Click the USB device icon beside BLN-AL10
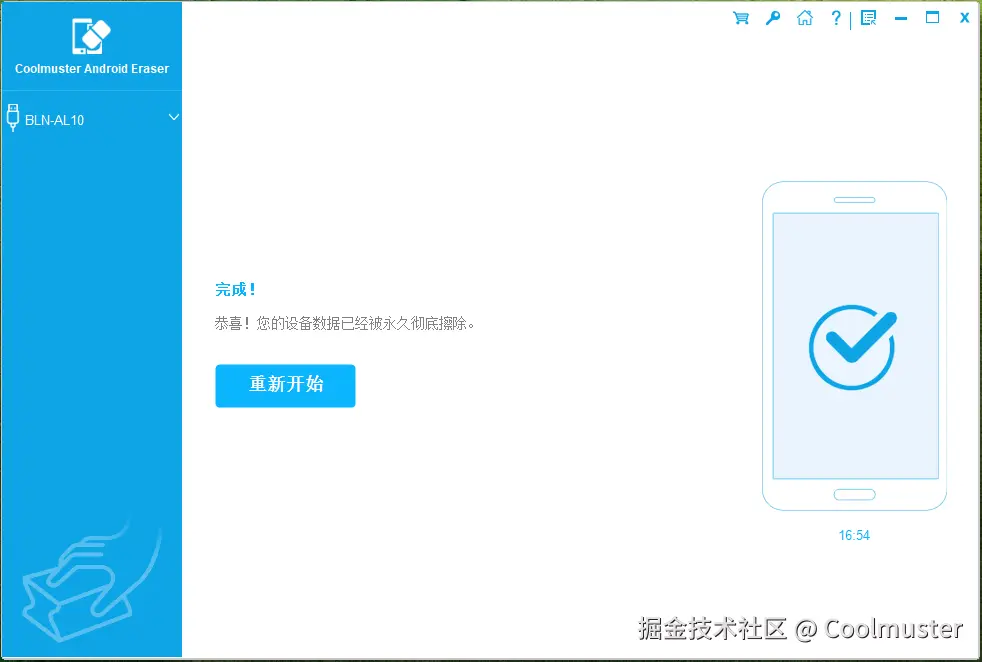Image resolution: width=982 pixels, height=662 pixels. [13, 118]
